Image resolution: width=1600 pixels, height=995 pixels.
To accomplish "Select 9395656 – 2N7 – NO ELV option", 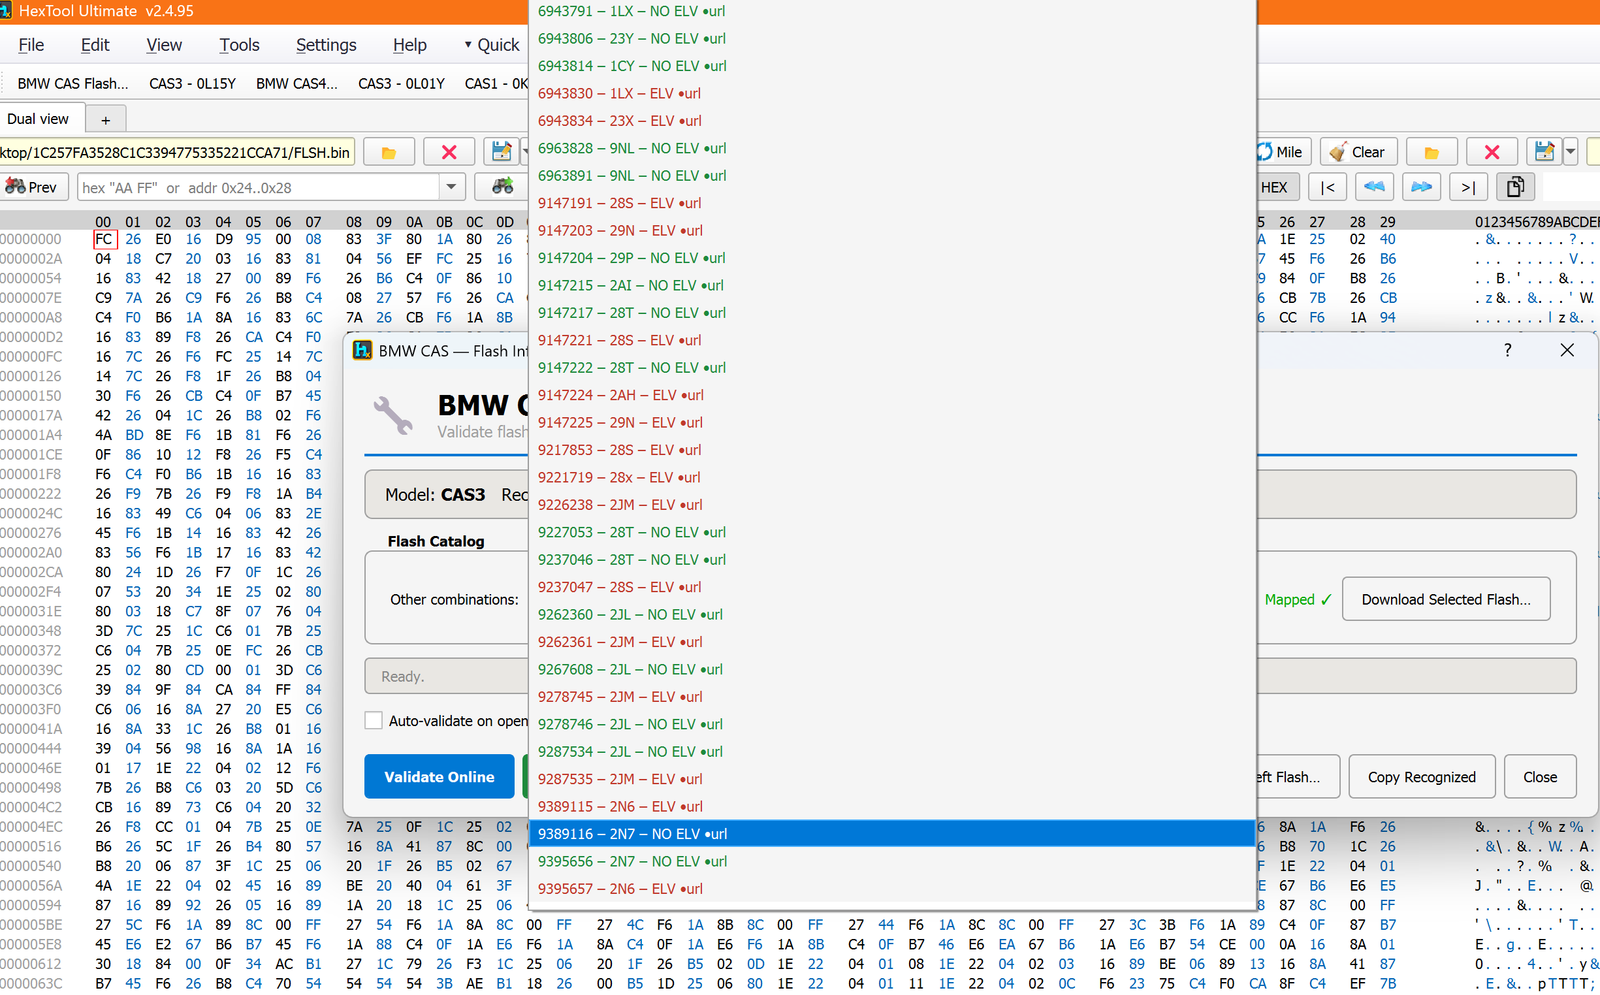I will 892,861.
